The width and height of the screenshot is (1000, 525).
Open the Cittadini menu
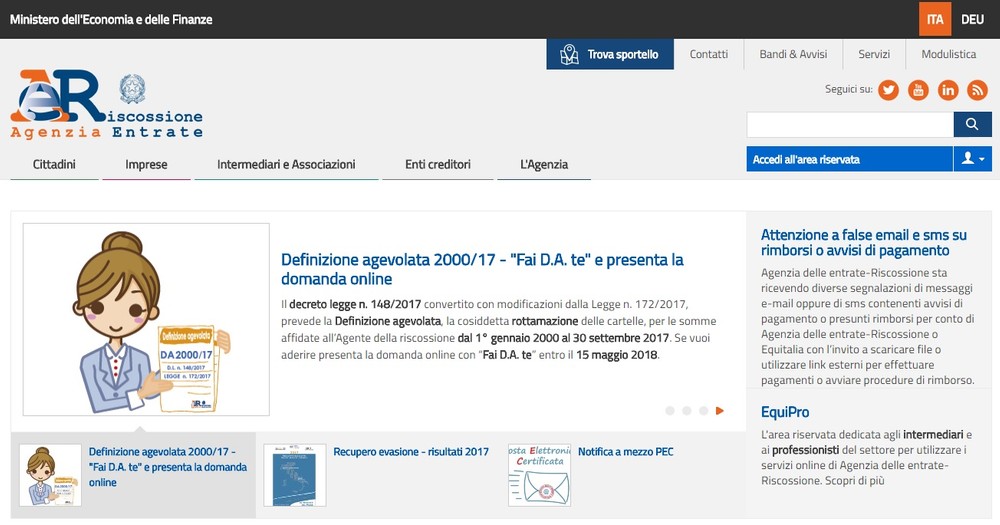(54, 164)
